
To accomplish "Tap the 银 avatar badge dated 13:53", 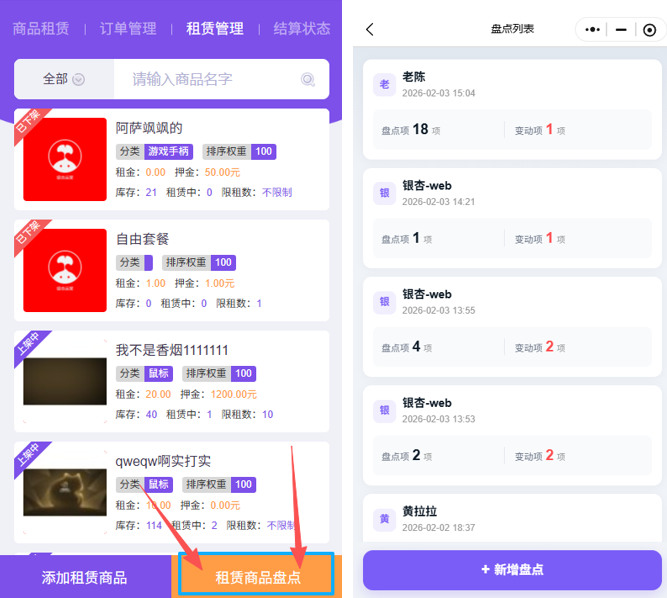I will (x=384, y=410).
